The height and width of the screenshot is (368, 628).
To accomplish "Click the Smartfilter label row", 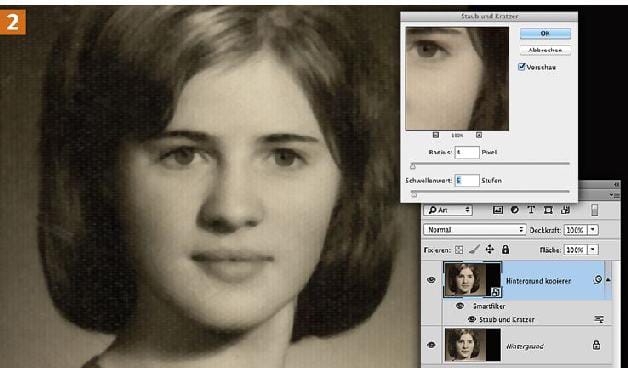I will click(x=489, y=306).
